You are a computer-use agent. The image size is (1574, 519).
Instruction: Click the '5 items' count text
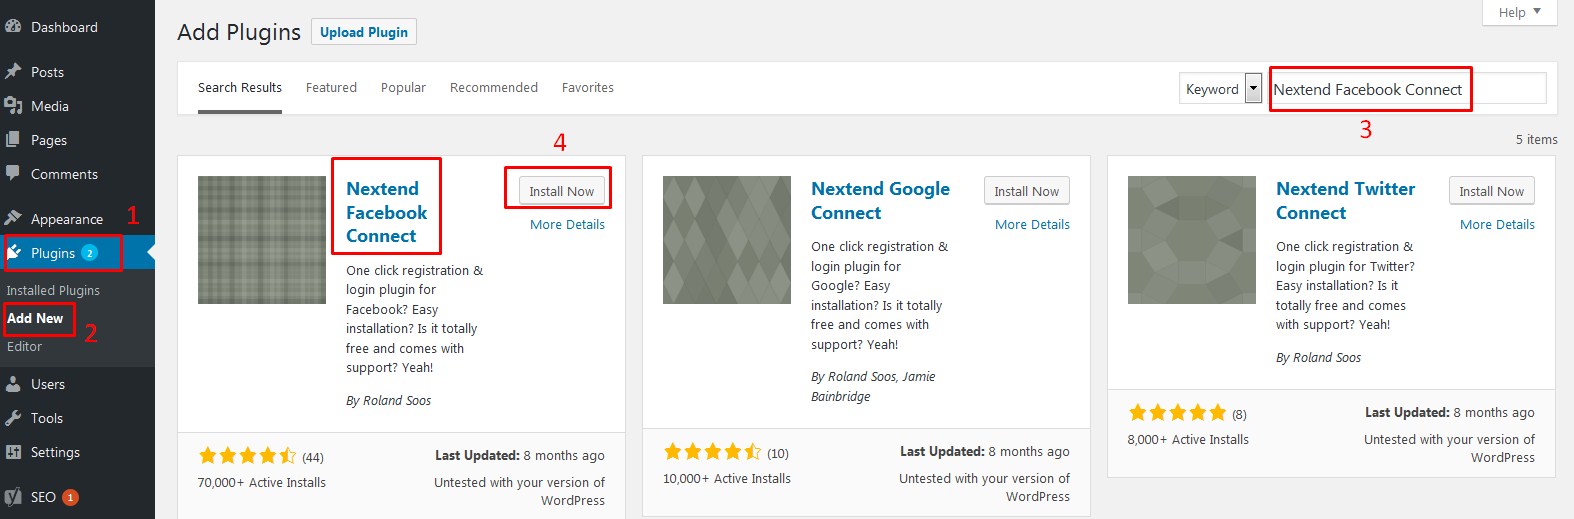coord(1536,139)
